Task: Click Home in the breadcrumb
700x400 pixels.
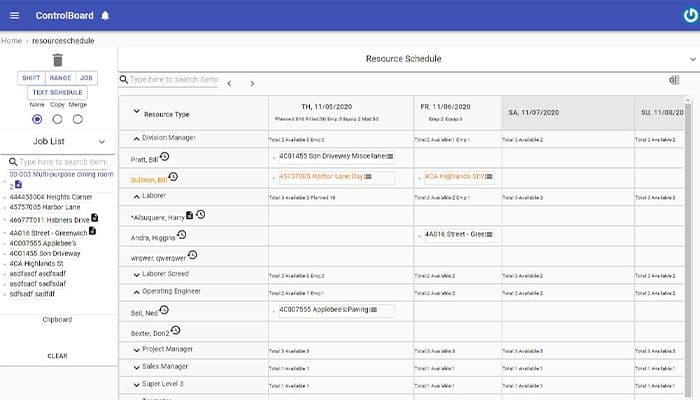Action: 11,40
